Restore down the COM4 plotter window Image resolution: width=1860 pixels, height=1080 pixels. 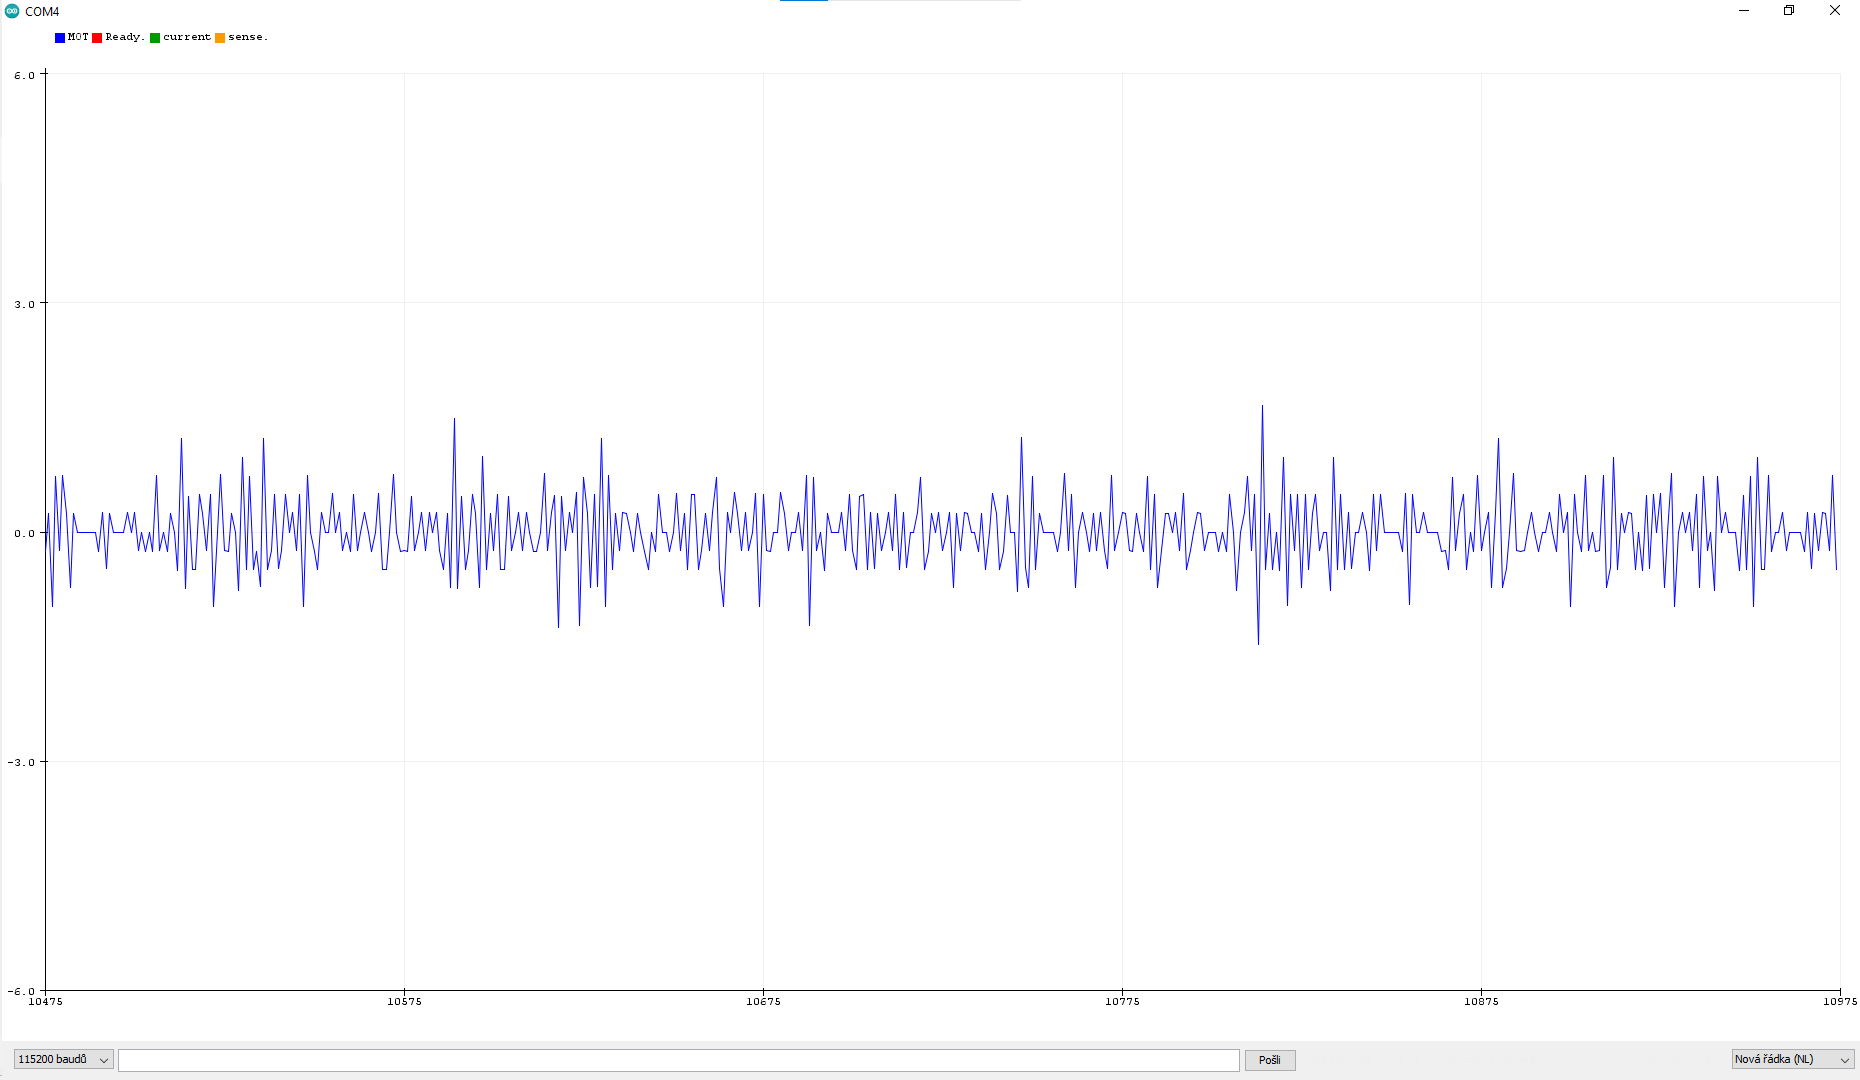[1789, 11]
